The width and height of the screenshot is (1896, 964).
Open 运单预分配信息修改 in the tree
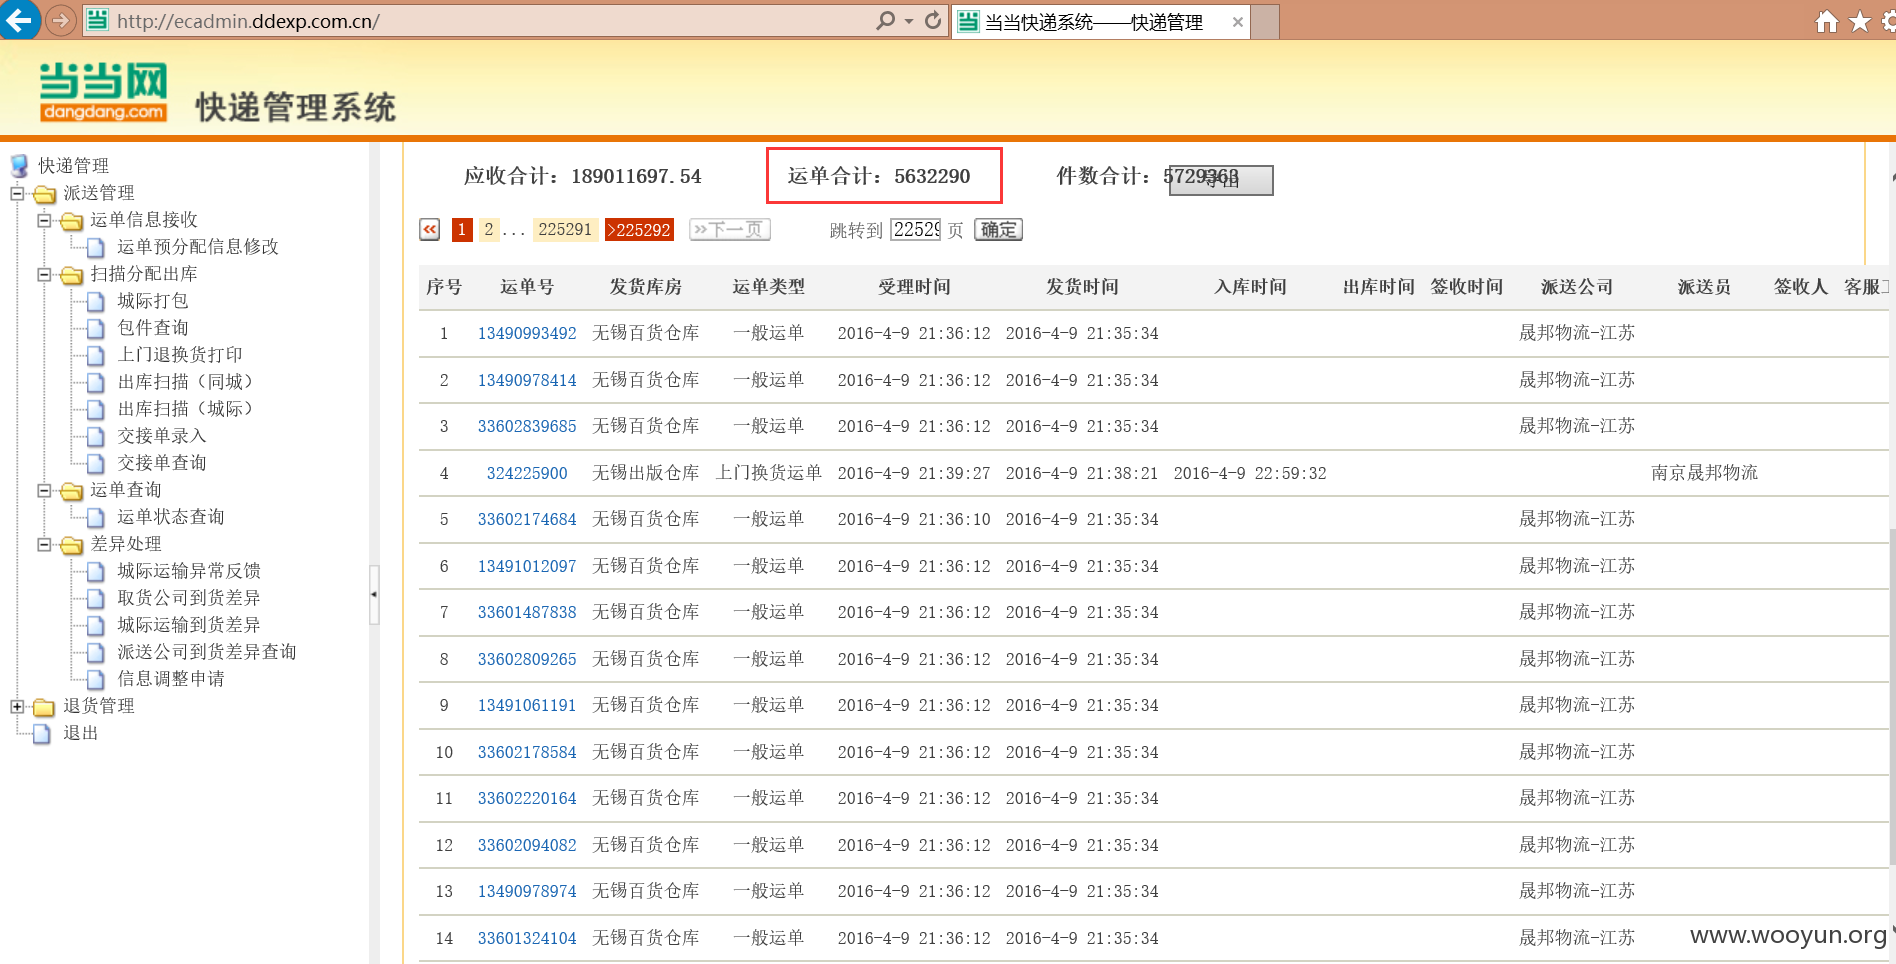(x=198, y=247)
